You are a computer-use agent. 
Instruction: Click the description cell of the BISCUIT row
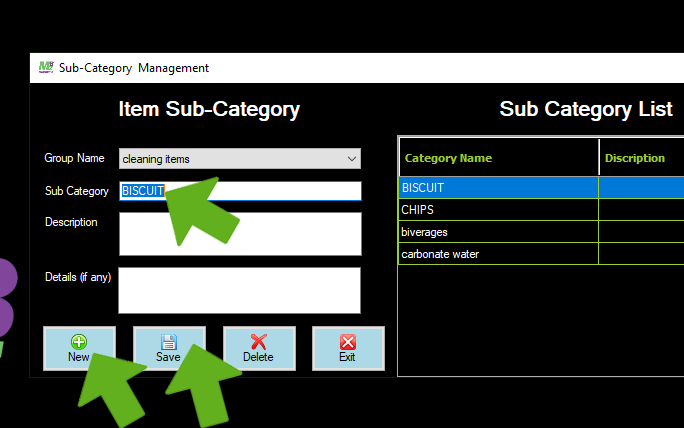pos(640,187)
